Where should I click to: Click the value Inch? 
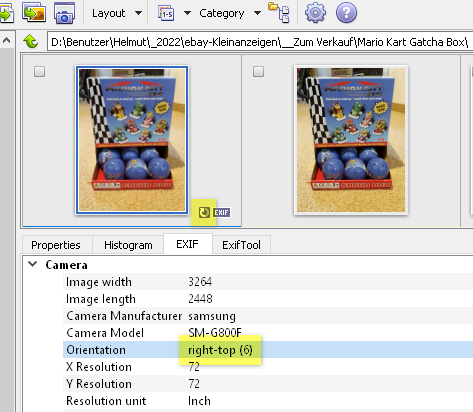coord(199,401)
